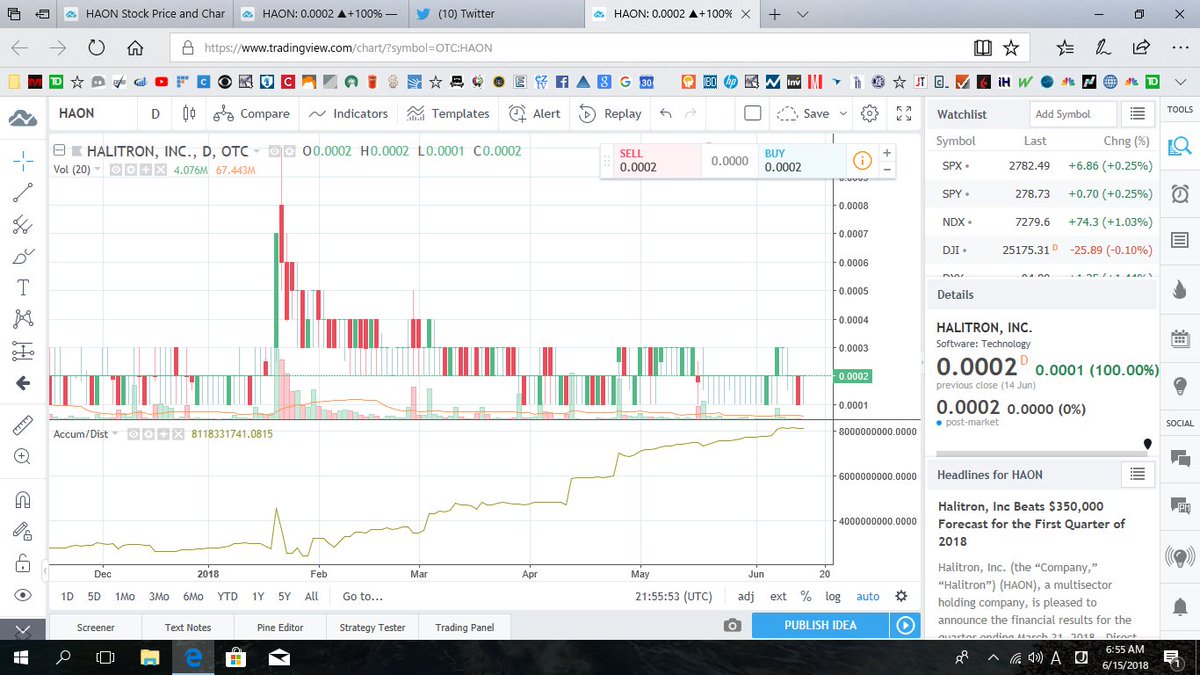Take a chart snapshot with camera icon
1200x675 pixels.
[x=733, y=626]
